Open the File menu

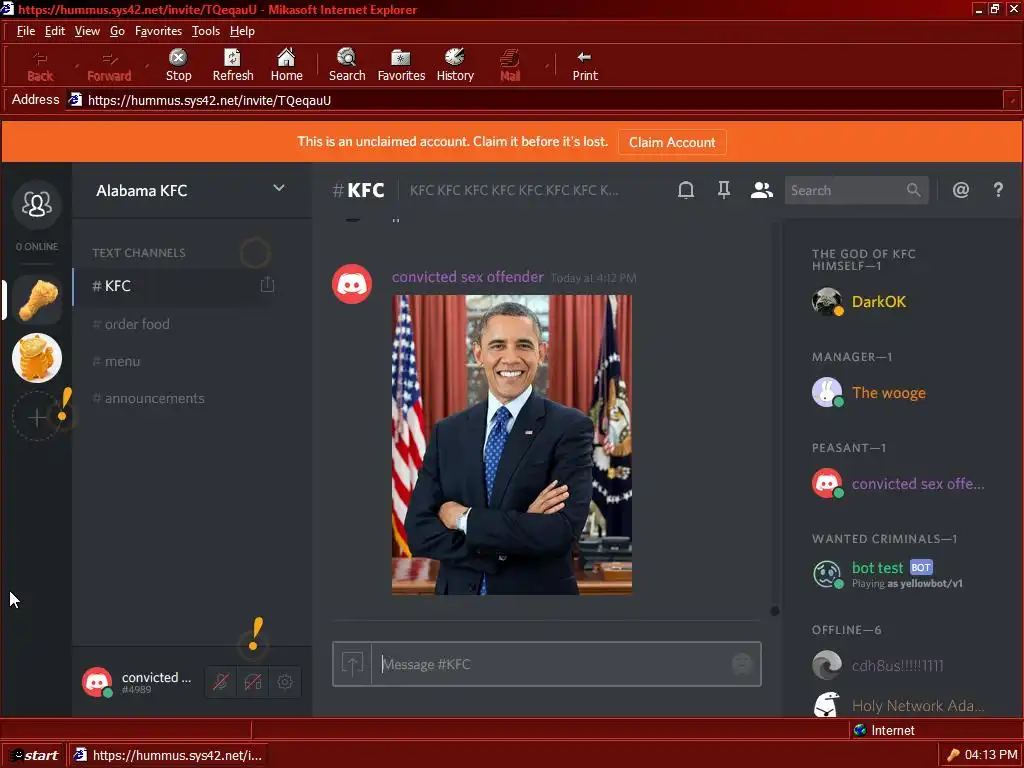point(25,31)
